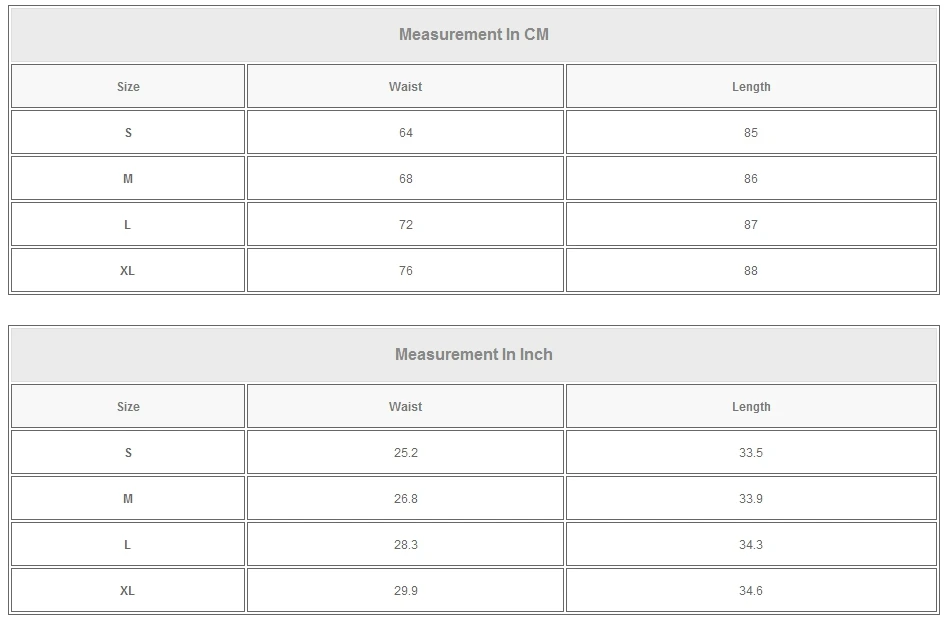Select the length value 34.6 cell

751,591
